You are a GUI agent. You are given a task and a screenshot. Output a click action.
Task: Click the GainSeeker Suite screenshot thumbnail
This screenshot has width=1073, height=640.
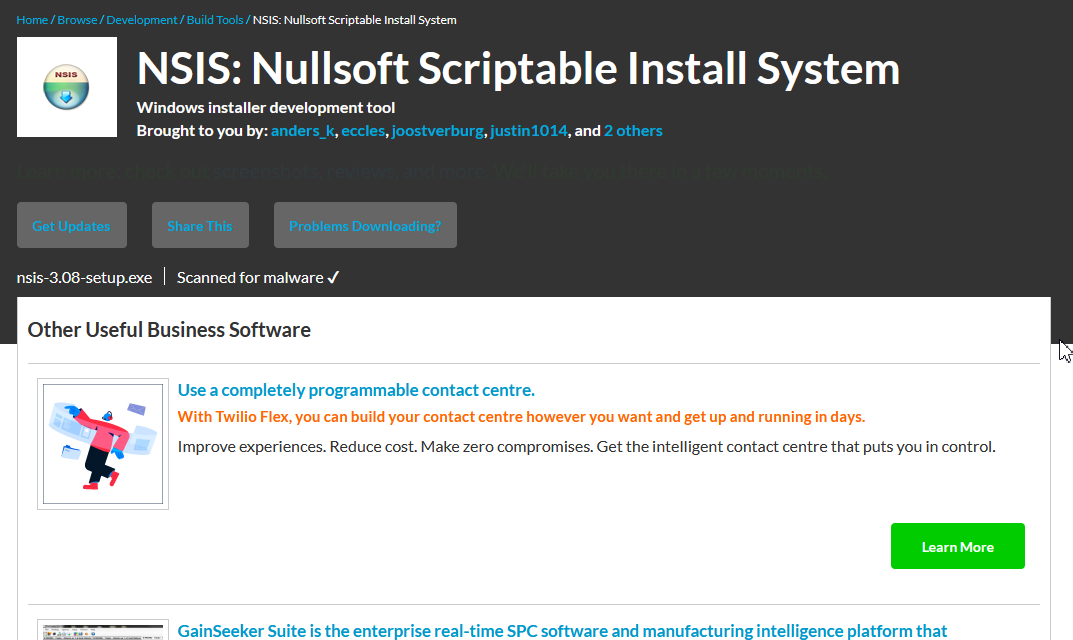(x=103, y=630)
